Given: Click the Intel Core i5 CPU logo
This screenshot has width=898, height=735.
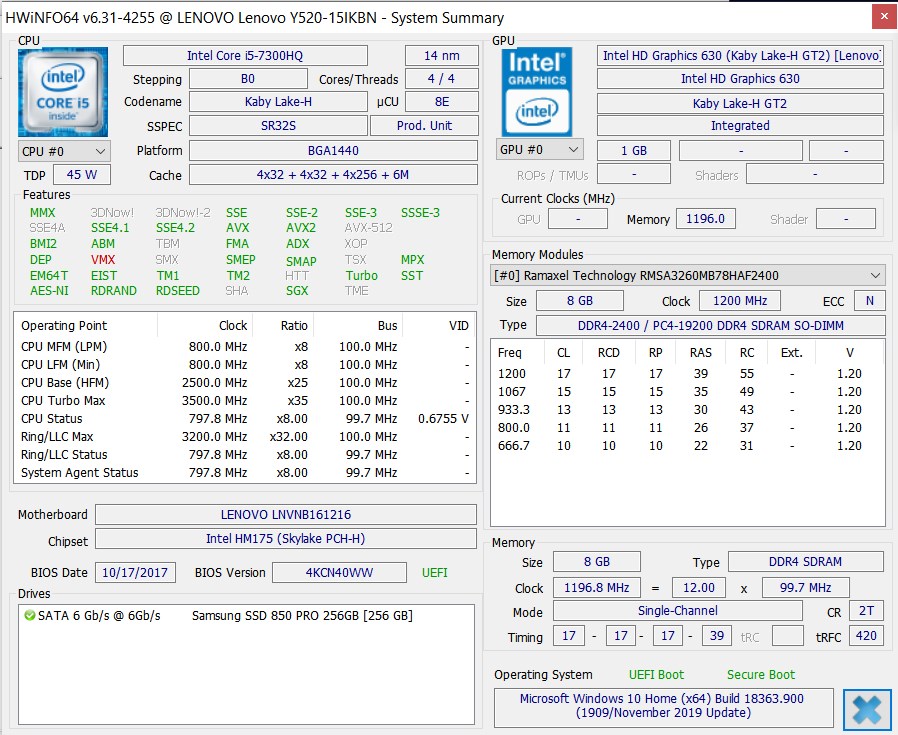Looking at the screenshot, I should click(x=63, y=92).
